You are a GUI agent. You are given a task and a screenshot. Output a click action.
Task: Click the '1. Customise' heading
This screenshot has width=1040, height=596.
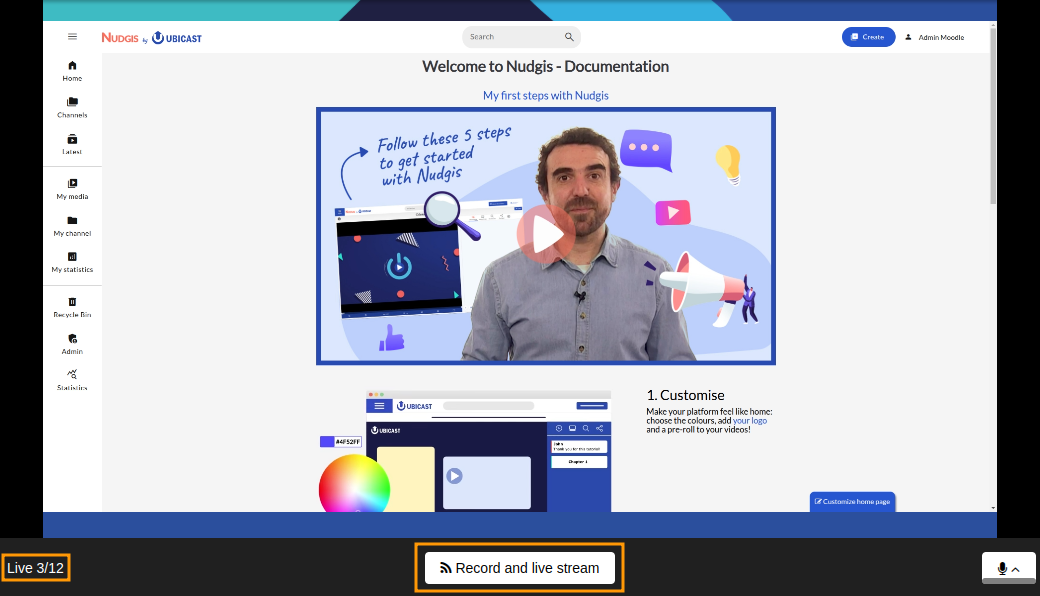[685, 395]
